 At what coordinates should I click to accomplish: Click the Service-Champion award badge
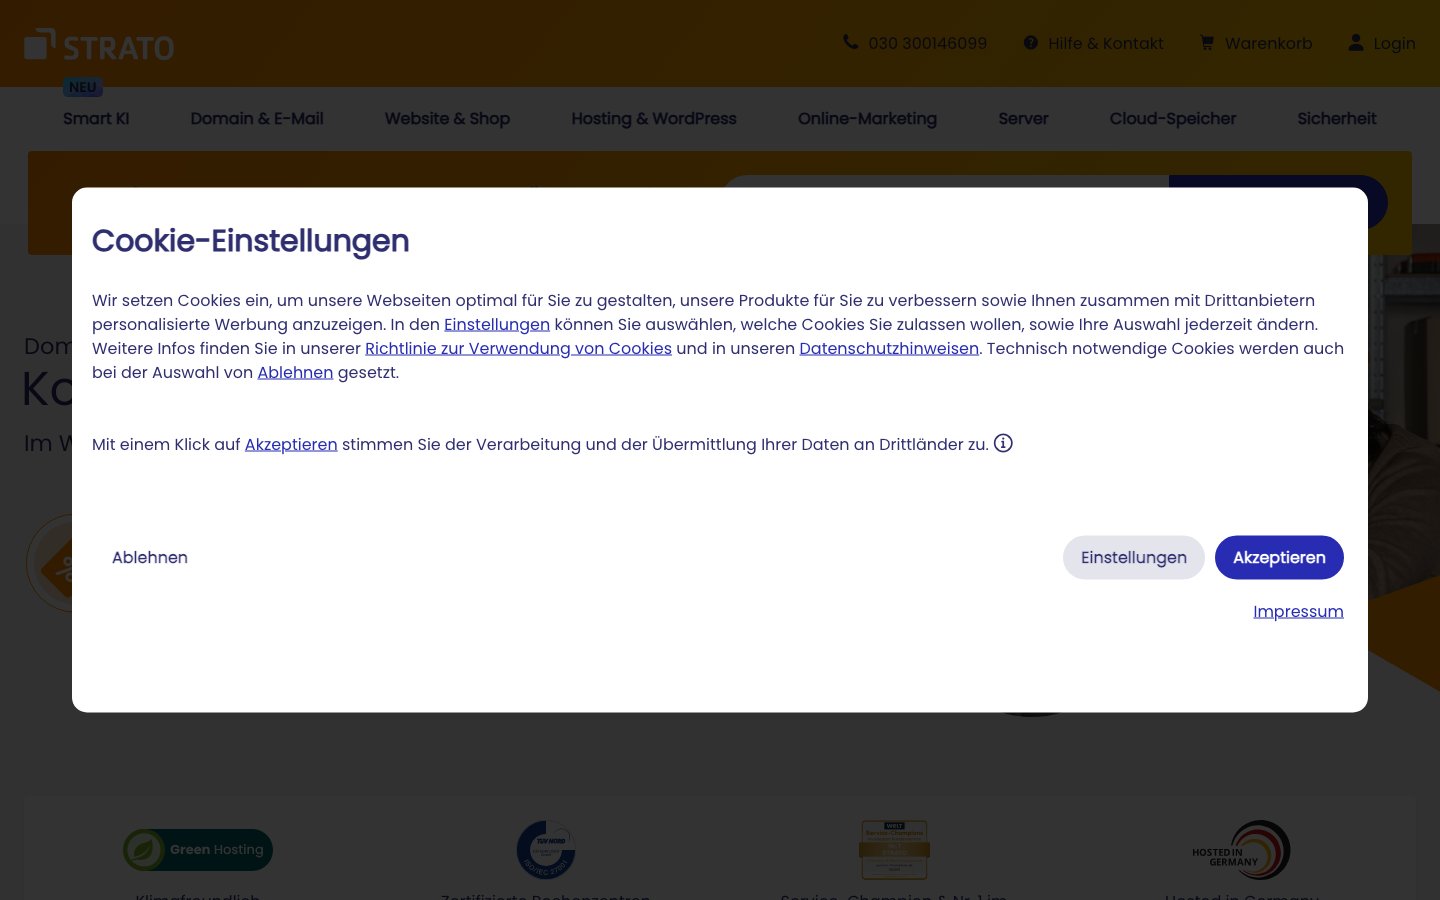895,850
